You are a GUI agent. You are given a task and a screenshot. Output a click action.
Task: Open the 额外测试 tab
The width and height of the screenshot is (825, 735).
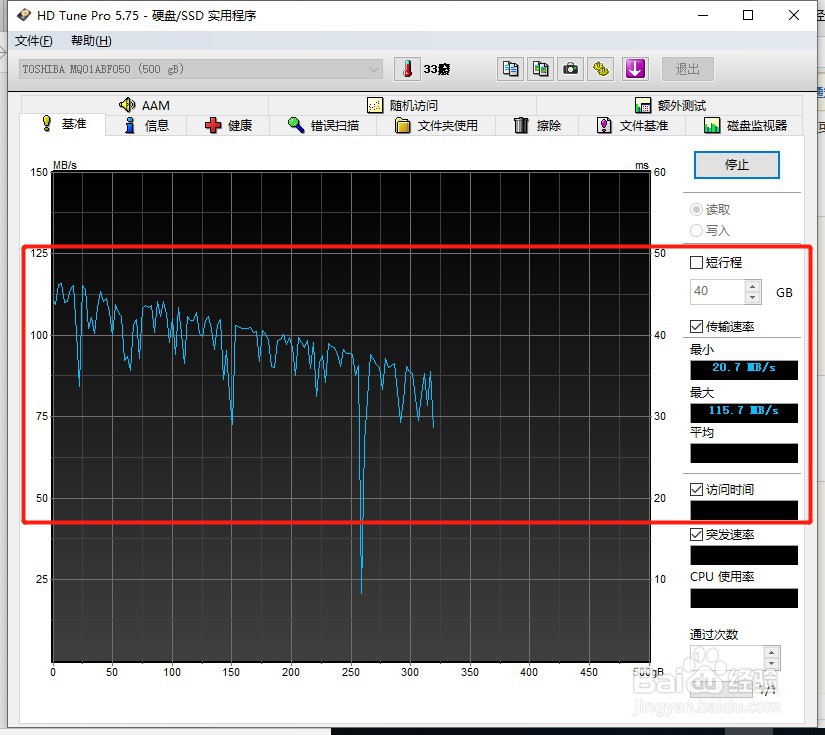[670, 105]
